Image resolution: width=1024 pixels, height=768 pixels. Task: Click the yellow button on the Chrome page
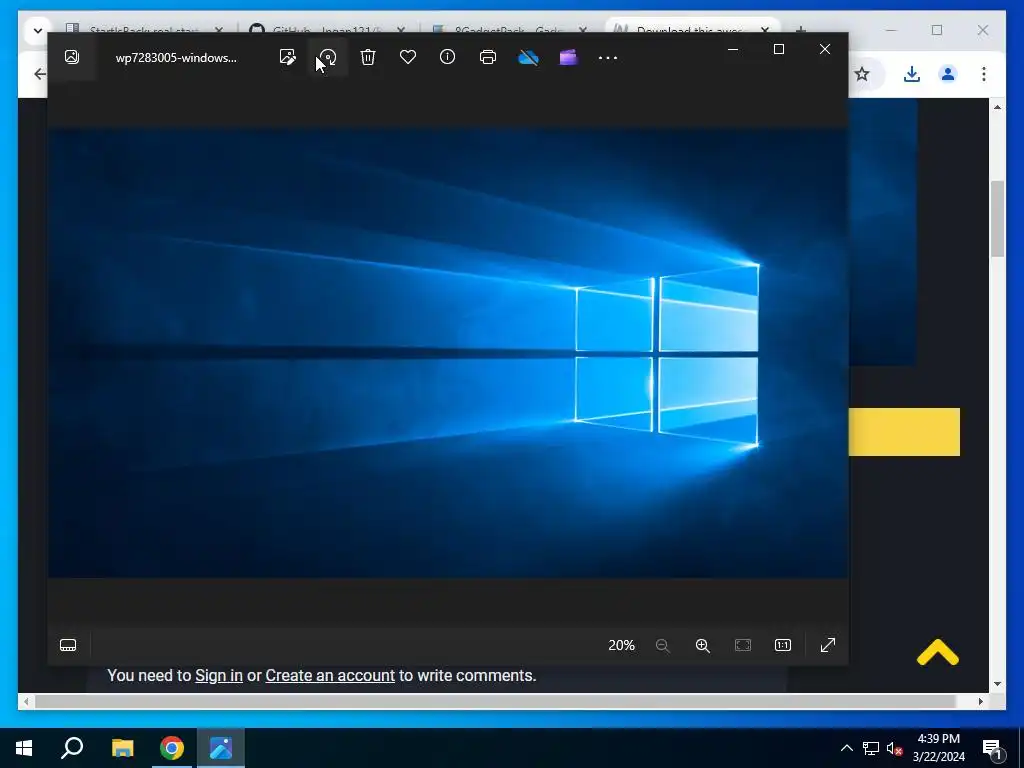(x=904, y=432)
